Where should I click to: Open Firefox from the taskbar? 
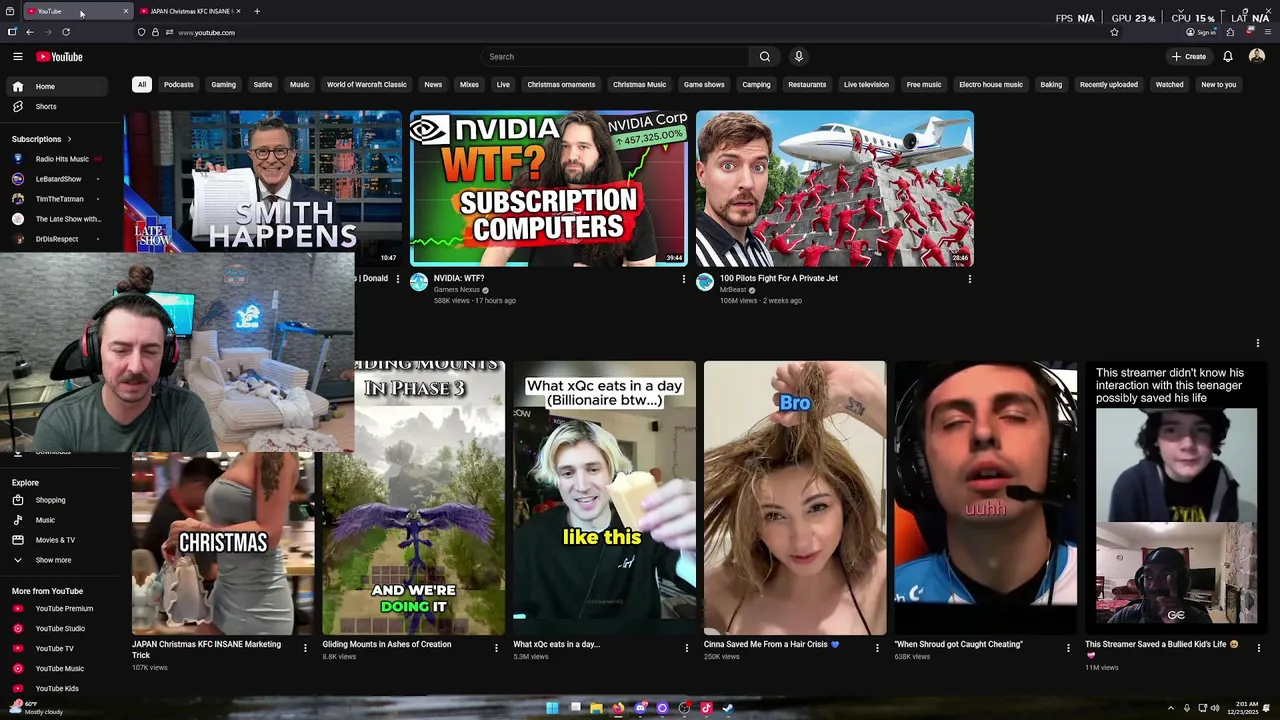[x=618, y=708]
